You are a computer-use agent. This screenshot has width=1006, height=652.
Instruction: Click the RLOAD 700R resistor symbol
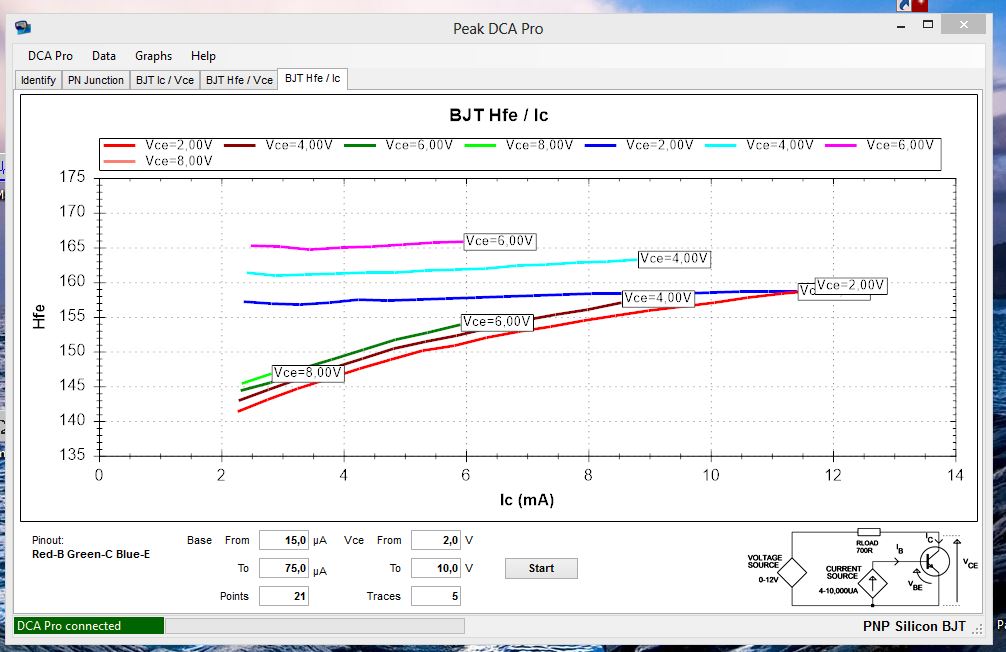[869, 532]
